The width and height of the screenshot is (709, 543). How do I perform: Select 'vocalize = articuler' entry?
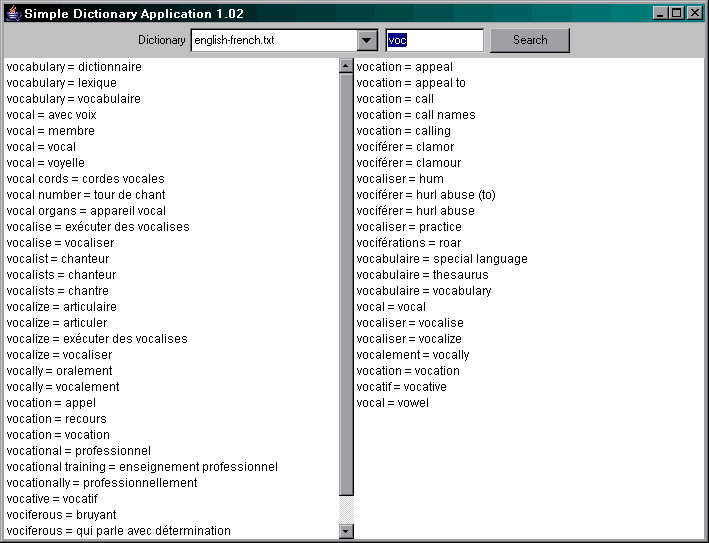[x=57, y=323]
